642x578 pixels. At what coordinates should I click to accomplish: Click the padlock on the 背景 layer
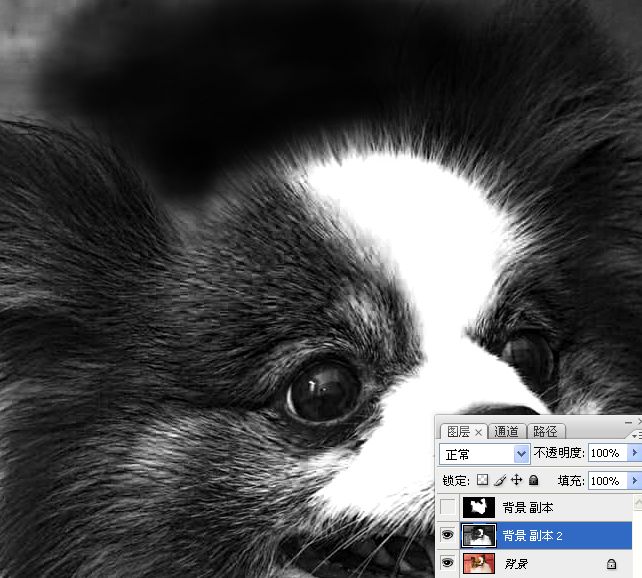click(x=611, y=565)
